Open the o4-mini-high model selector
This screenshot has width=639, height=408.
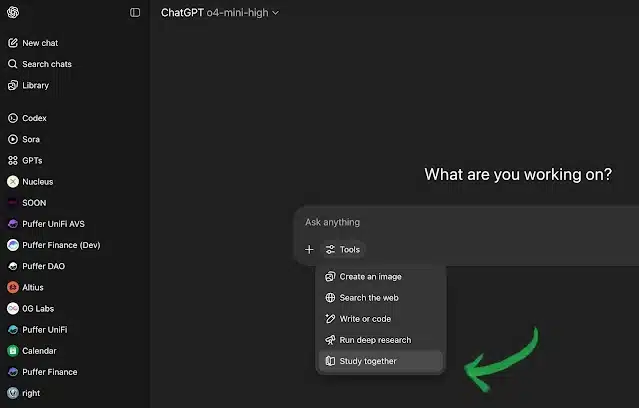coord(220,13)
